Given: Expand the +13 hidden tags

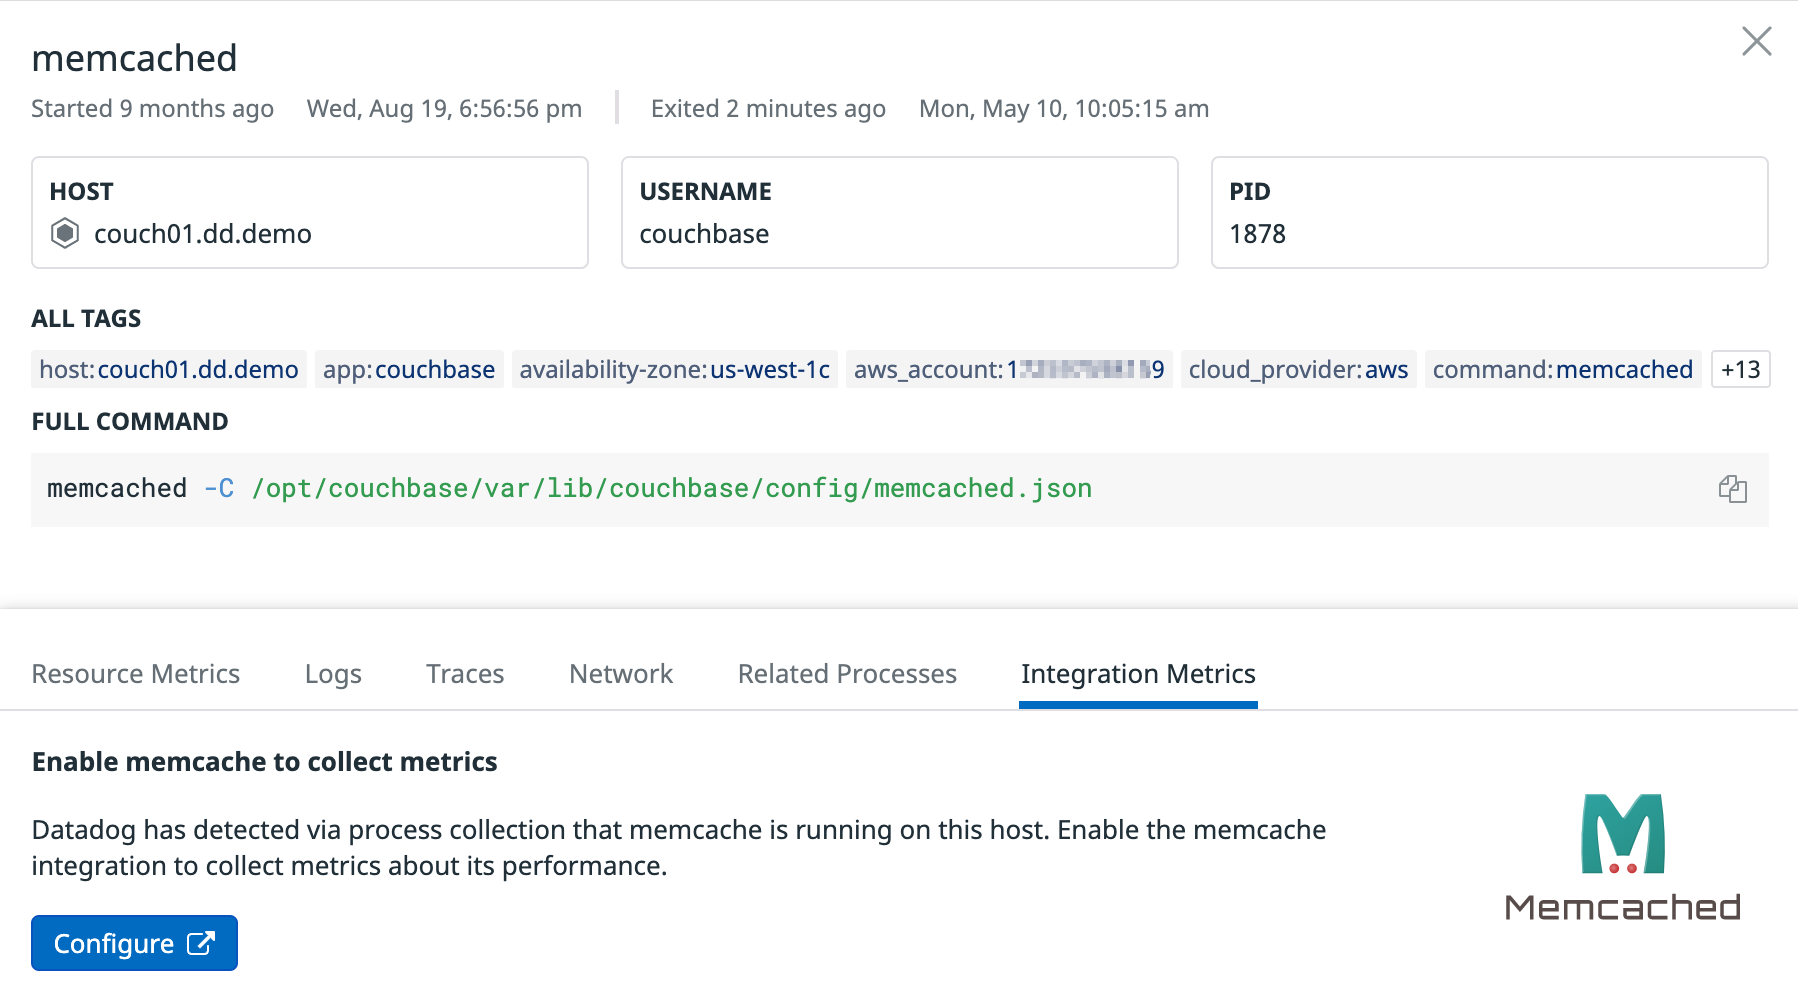Looking at the screenshot, I should click(1740, 369).
